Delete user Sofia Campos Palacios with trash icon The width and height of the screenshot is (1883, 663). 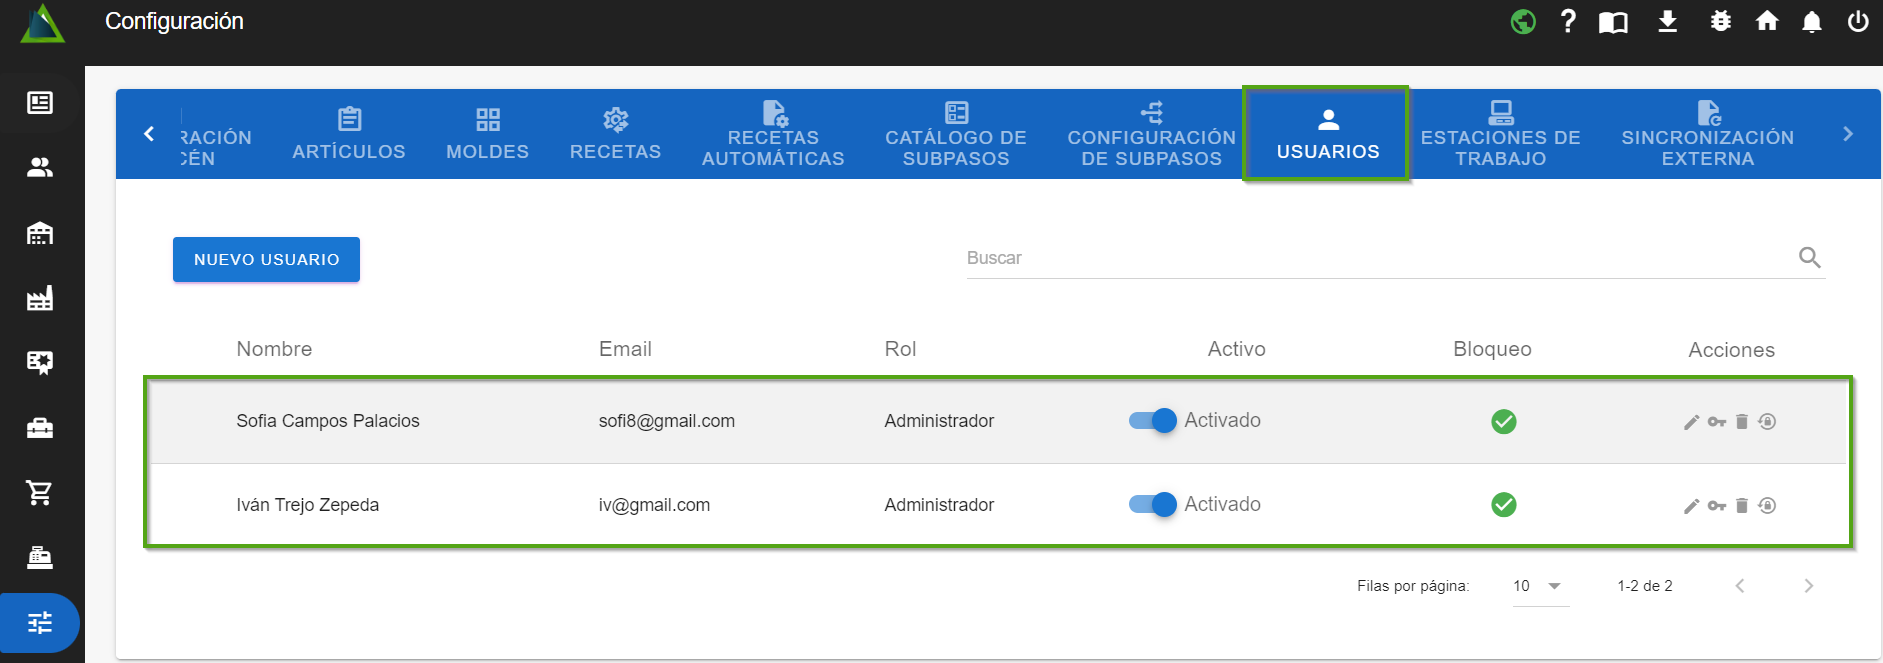[1742, 422]
